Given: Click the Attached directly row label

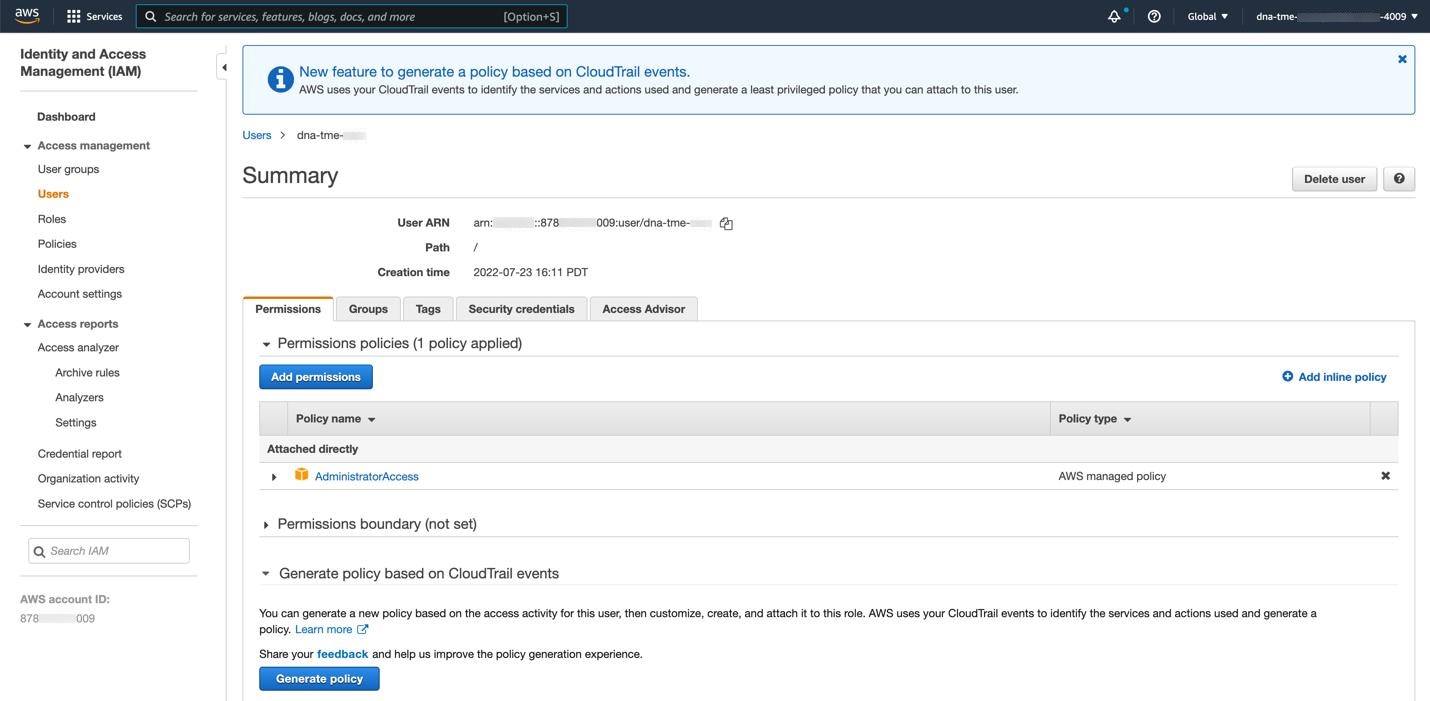Looking at the screenshot, I should (x=313, y=449).
